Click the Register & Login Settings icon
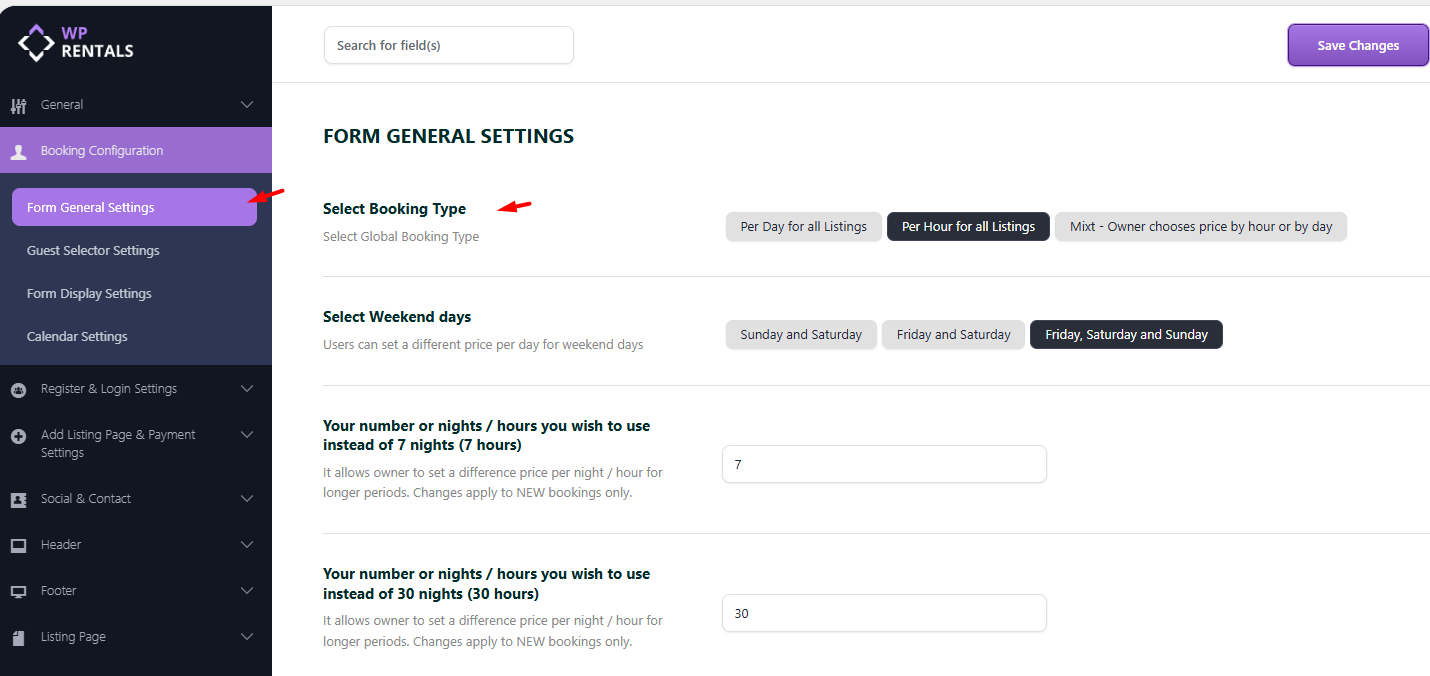Image resolution: width=1430 pixels, height=676 pixels. tap(18, 390)
